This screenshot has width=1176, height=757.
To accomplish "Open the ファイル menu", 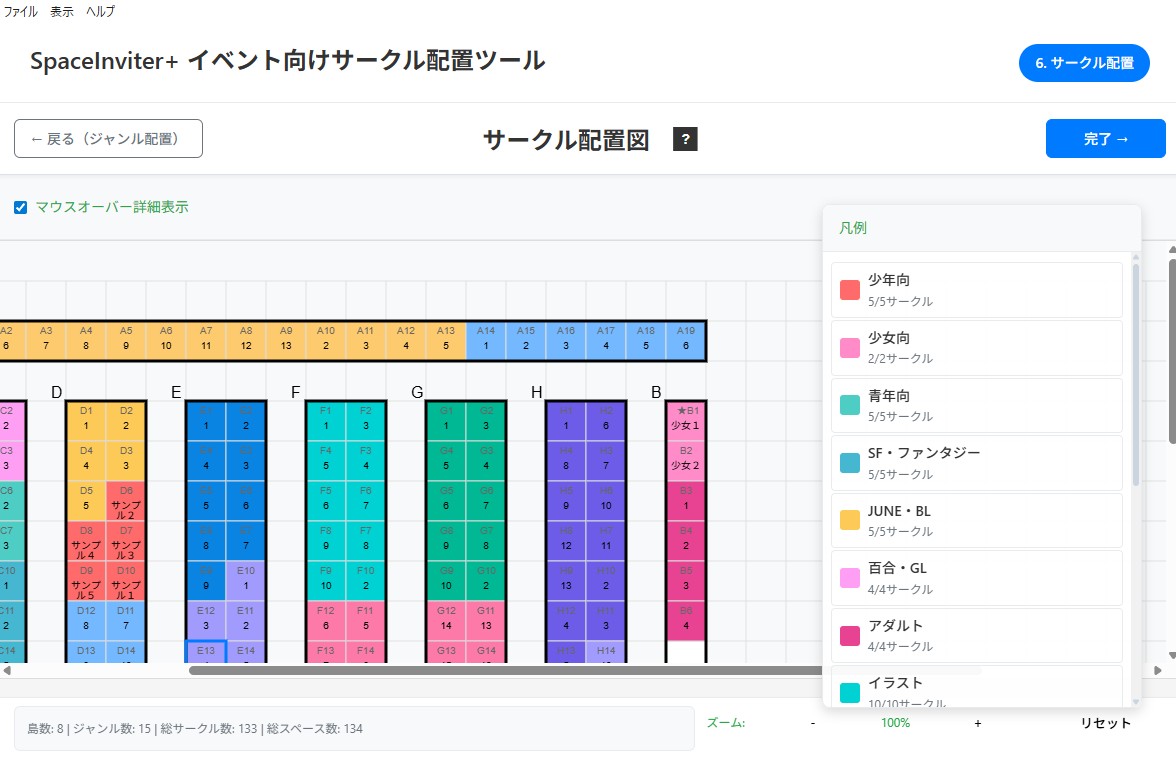I will [20, 12].
